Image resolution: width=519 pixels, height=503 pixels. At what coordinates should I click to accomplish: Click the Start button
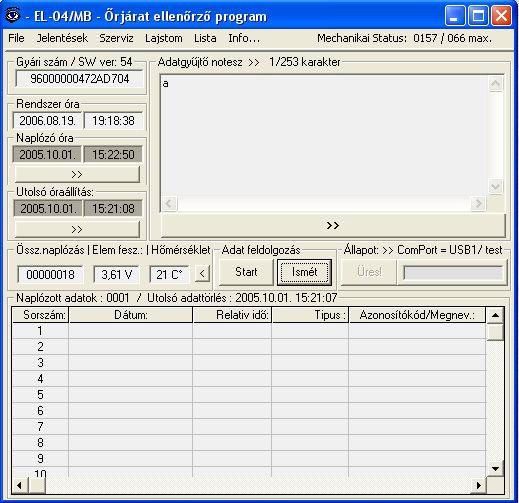click(246, 272)
